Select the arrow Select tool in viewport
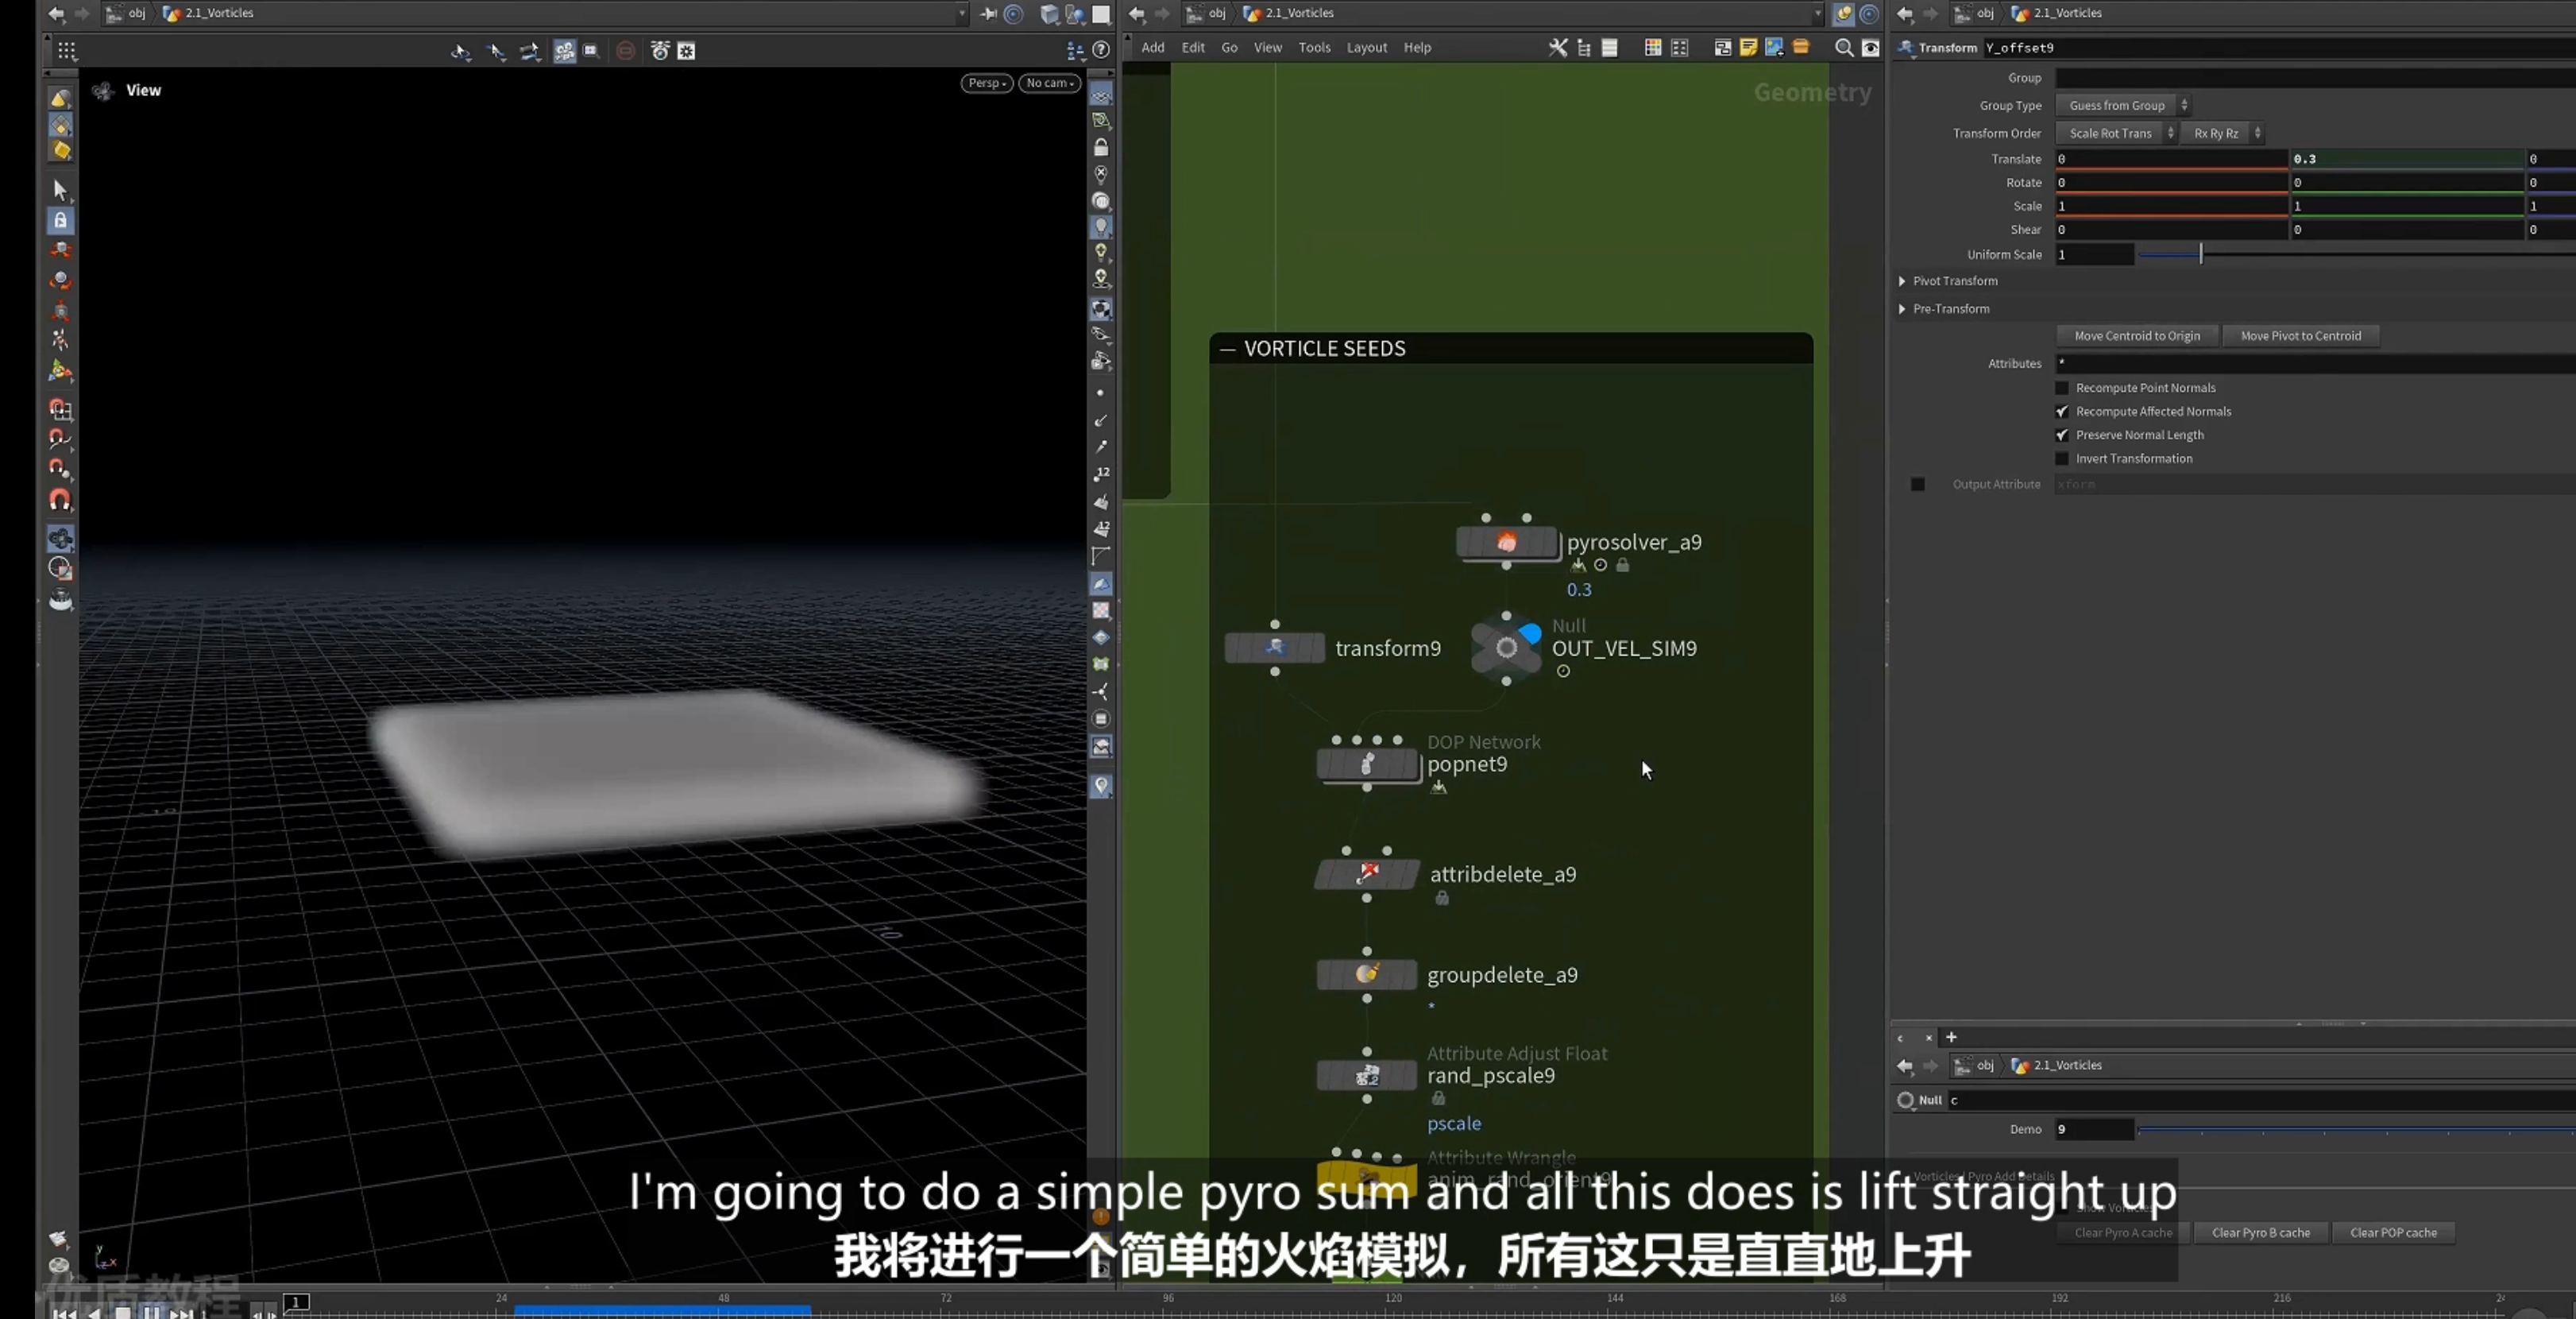 tap(60, 190)
